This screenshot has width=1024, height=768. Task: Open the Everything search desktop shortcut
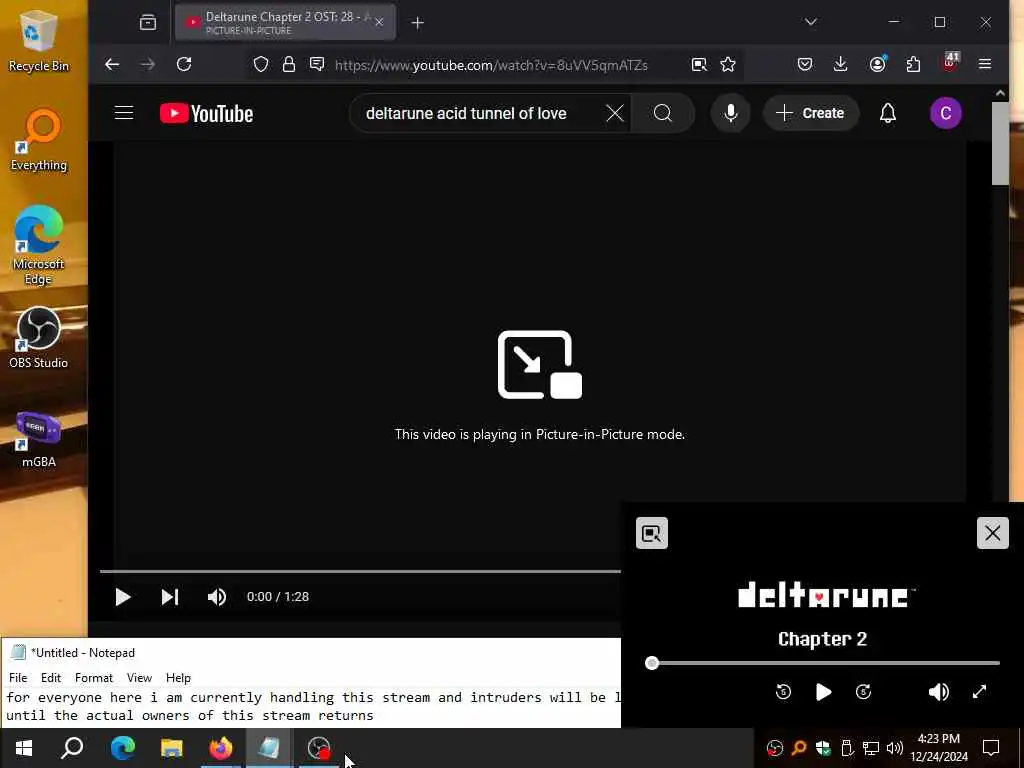point(39,140)
